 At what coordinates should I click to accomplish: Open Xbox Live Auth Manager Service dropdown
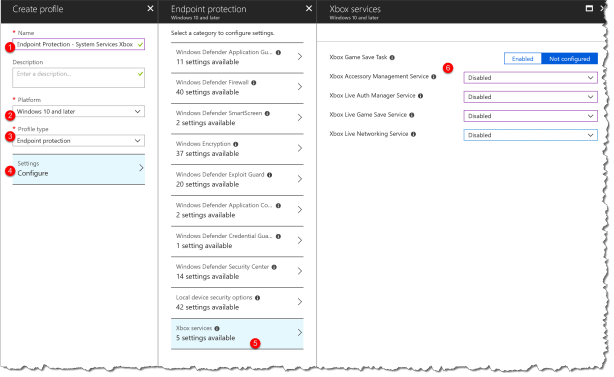click(x=531, y=97)
